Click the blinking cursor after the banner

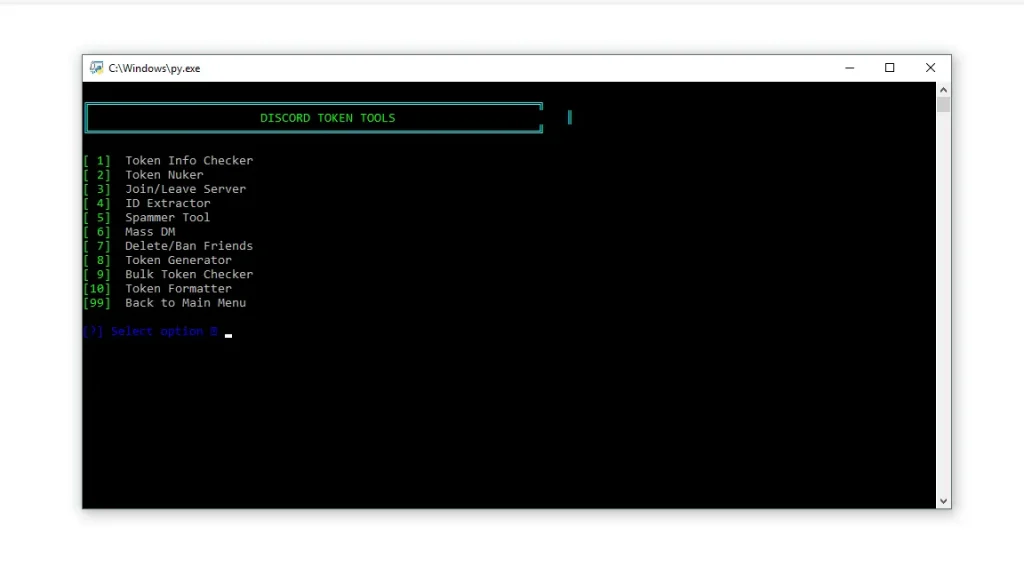[569, 117]
